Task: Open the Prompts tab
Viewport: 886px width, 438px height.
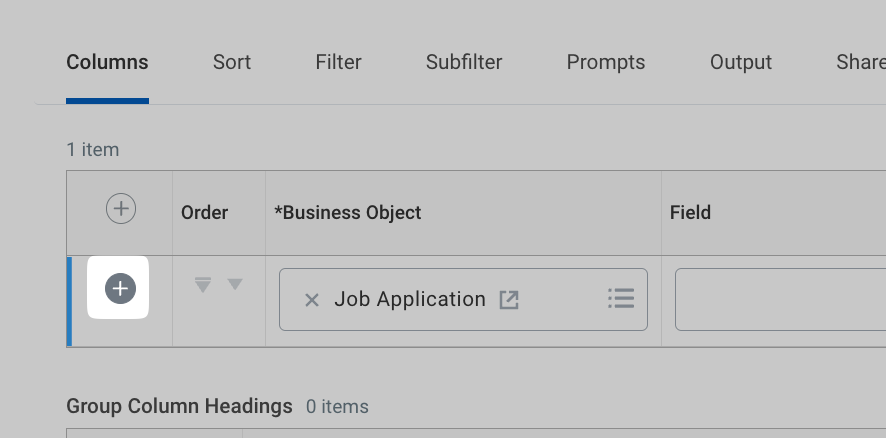Action: [606, 62]
